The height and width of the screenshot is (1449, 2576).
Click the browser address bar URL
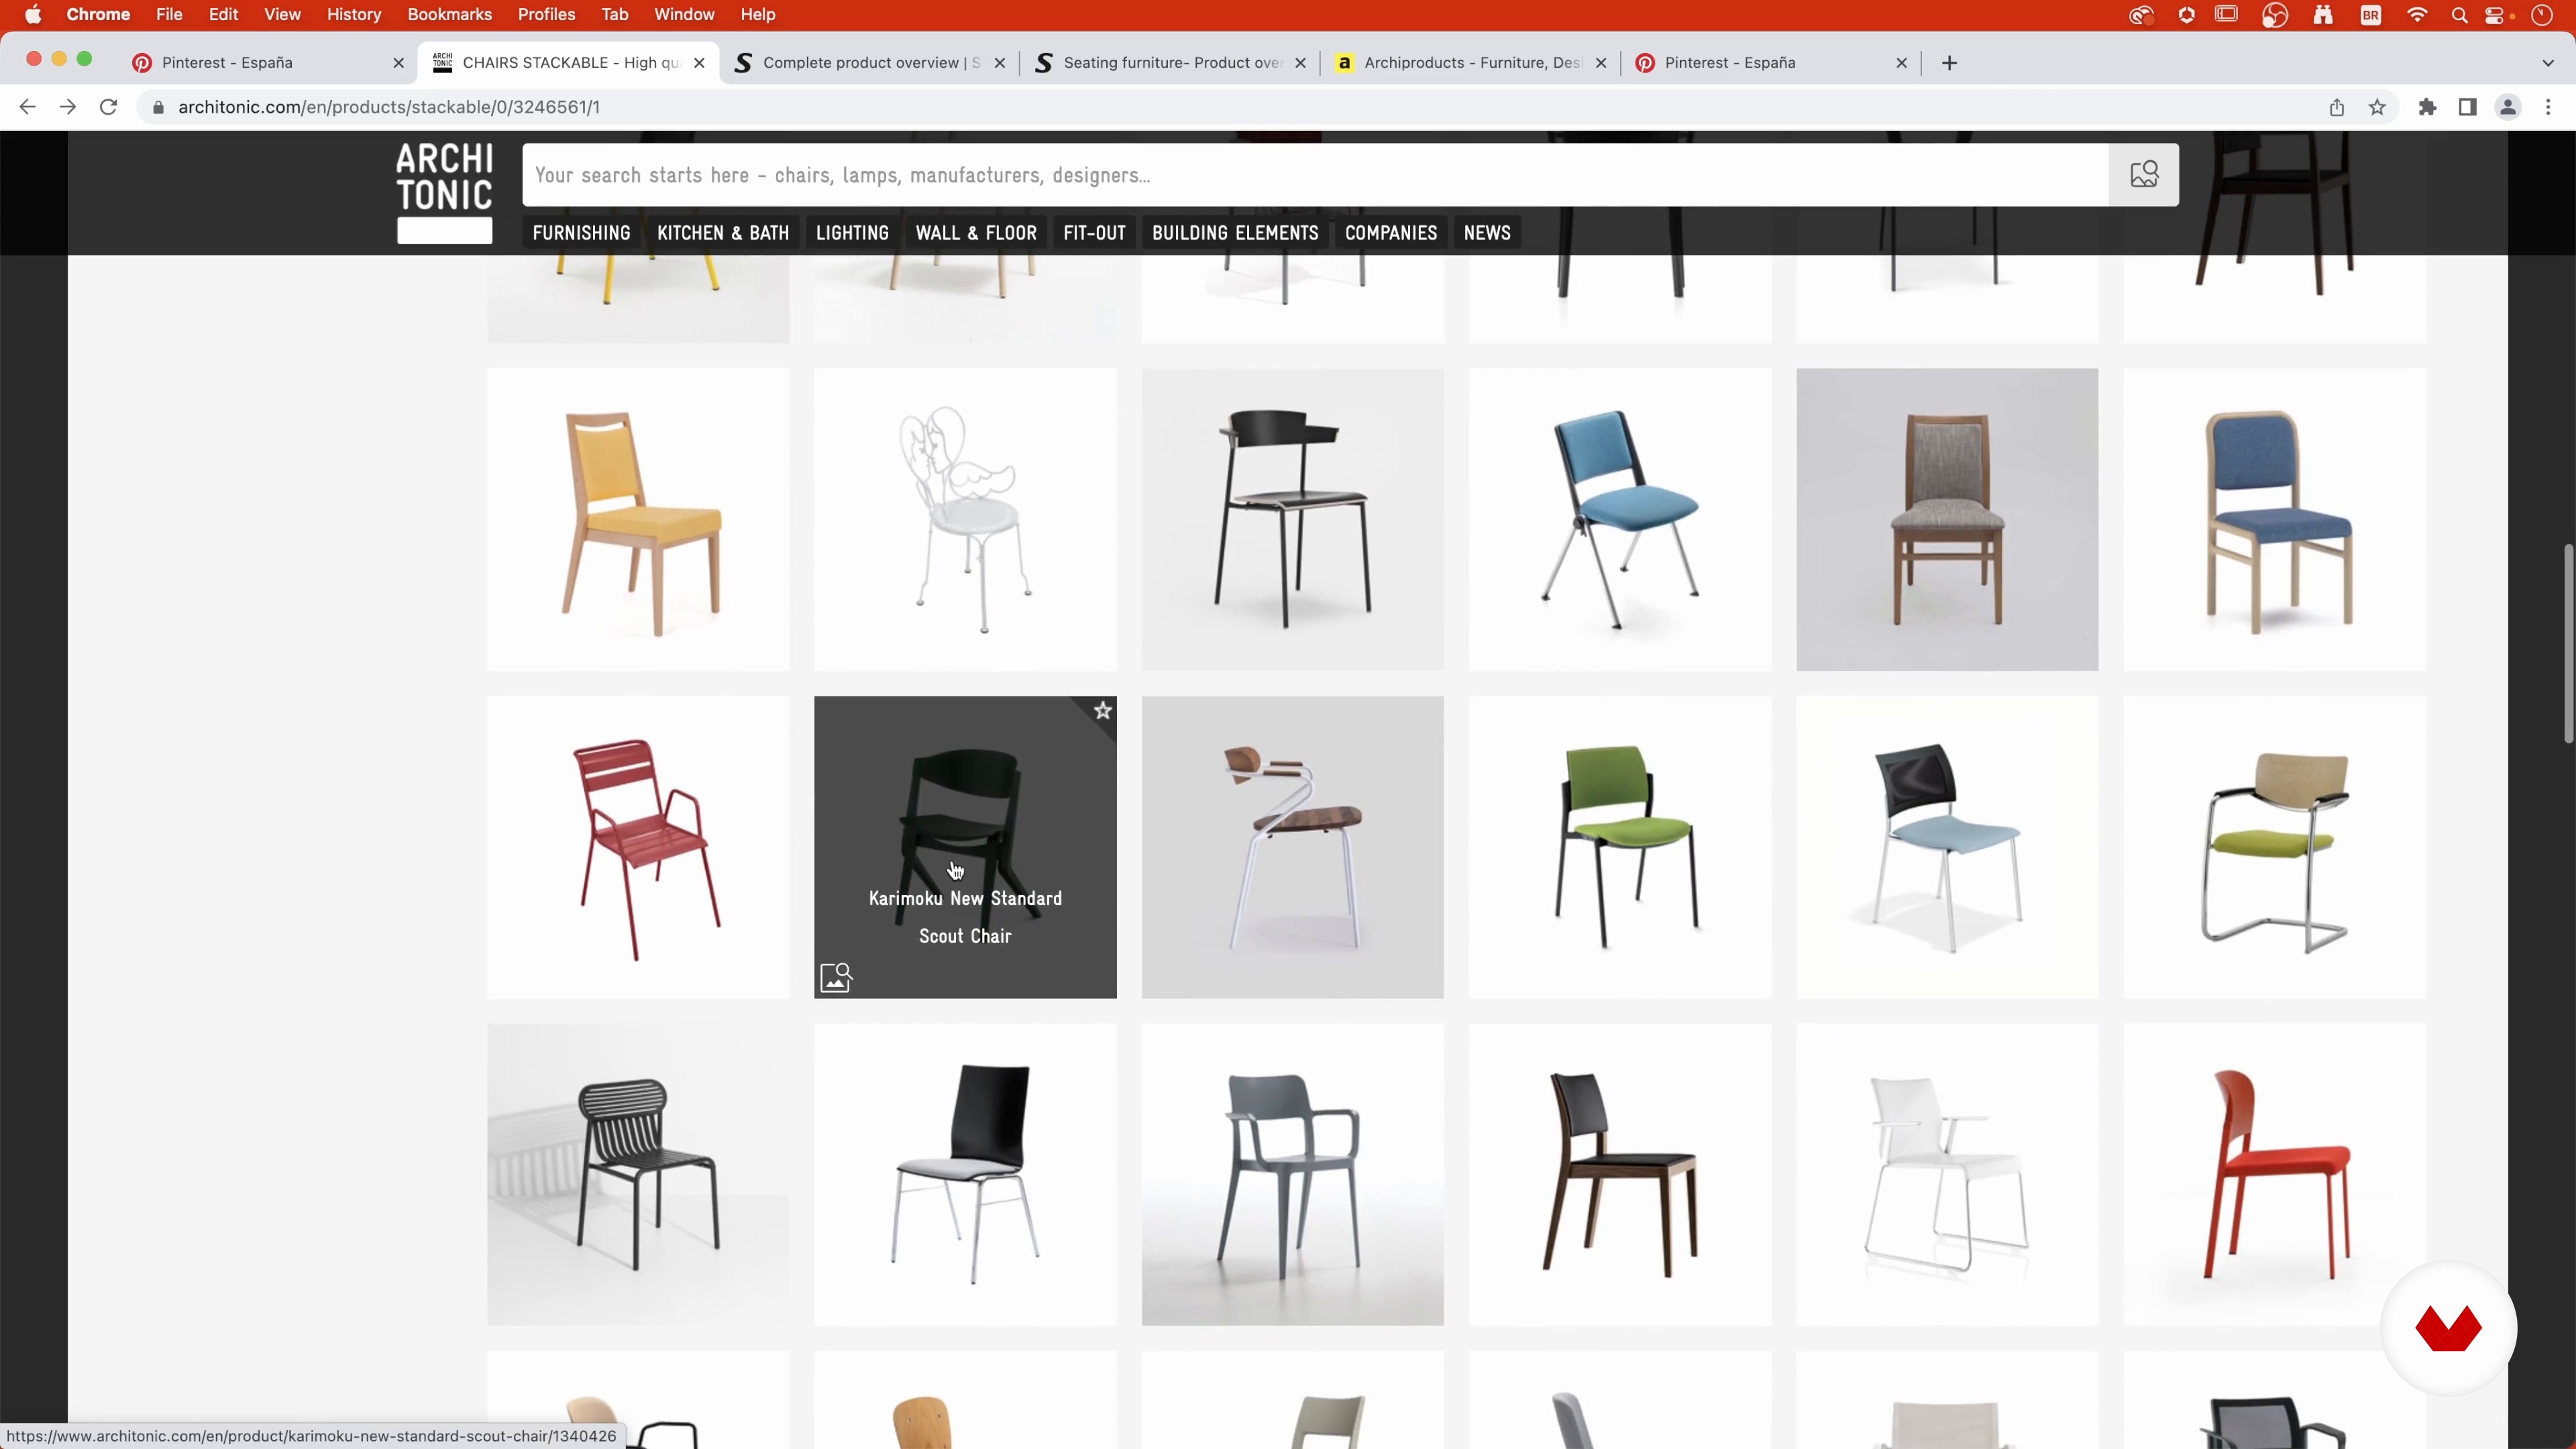coord(389,107)
